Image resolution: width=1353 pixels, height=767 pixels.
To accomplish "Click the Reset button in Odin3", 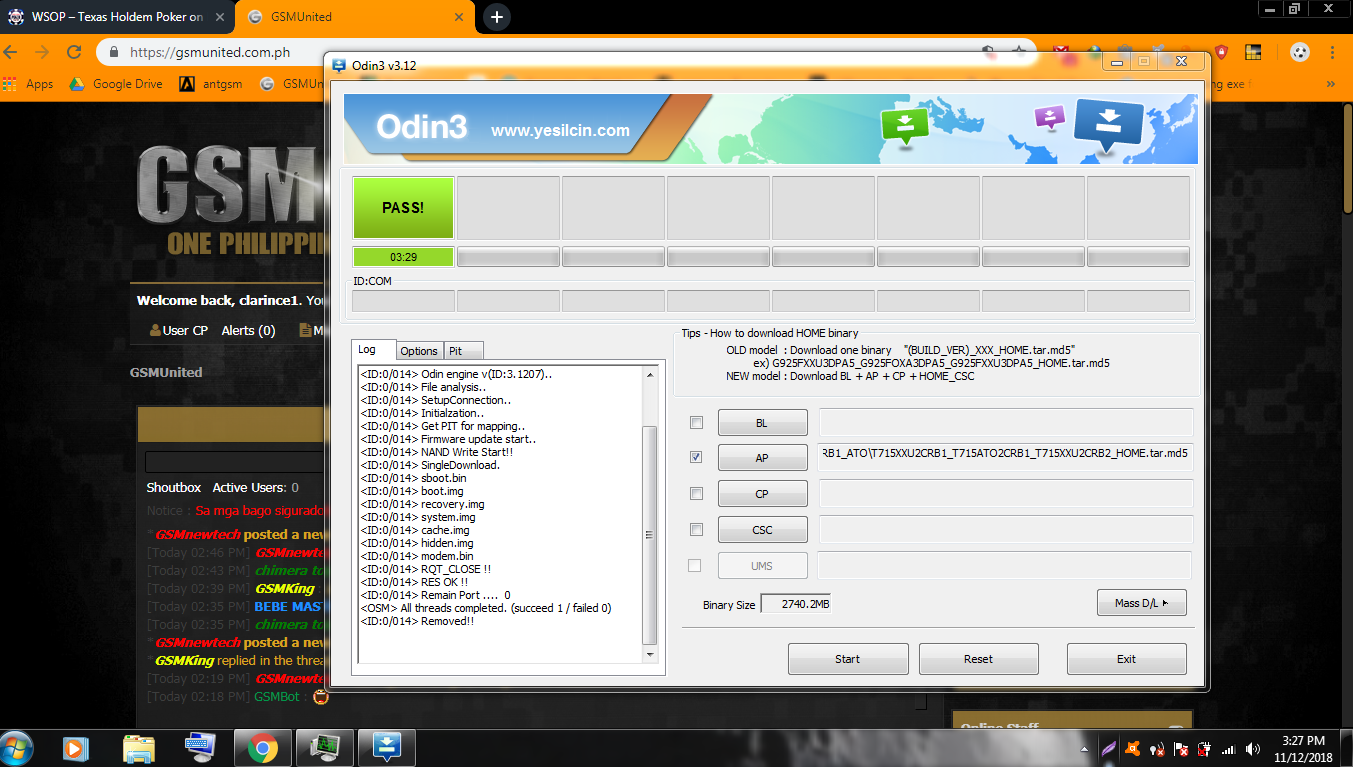I will click(979, 659).
